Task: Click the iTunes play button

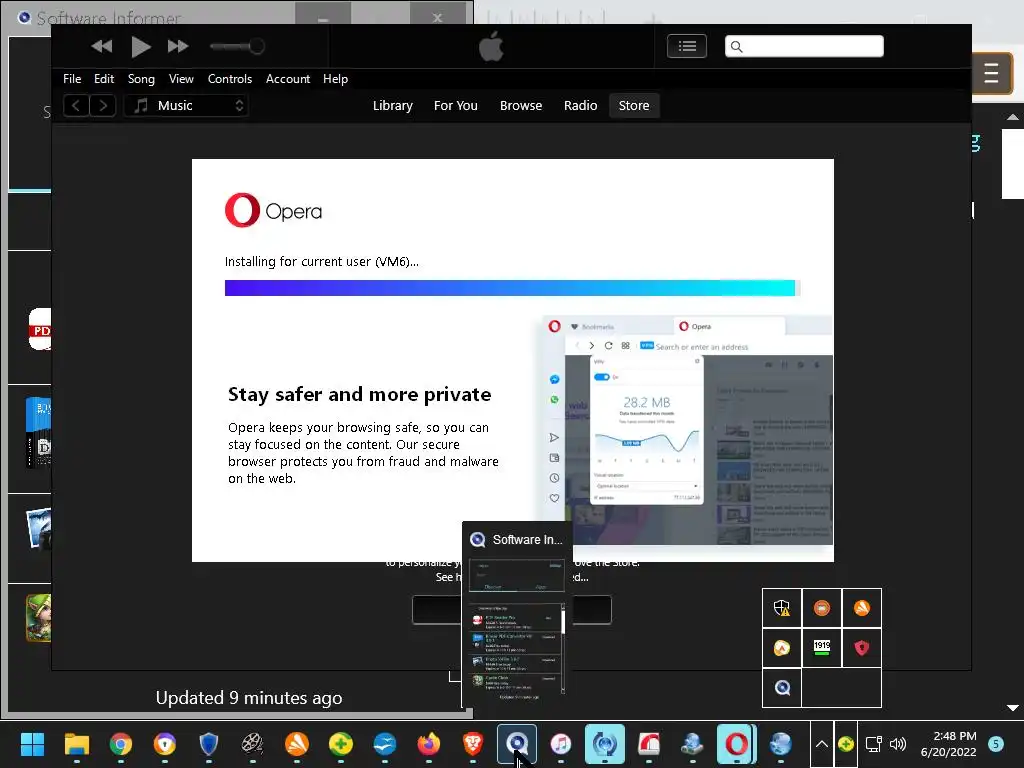Action: (140, 46)
